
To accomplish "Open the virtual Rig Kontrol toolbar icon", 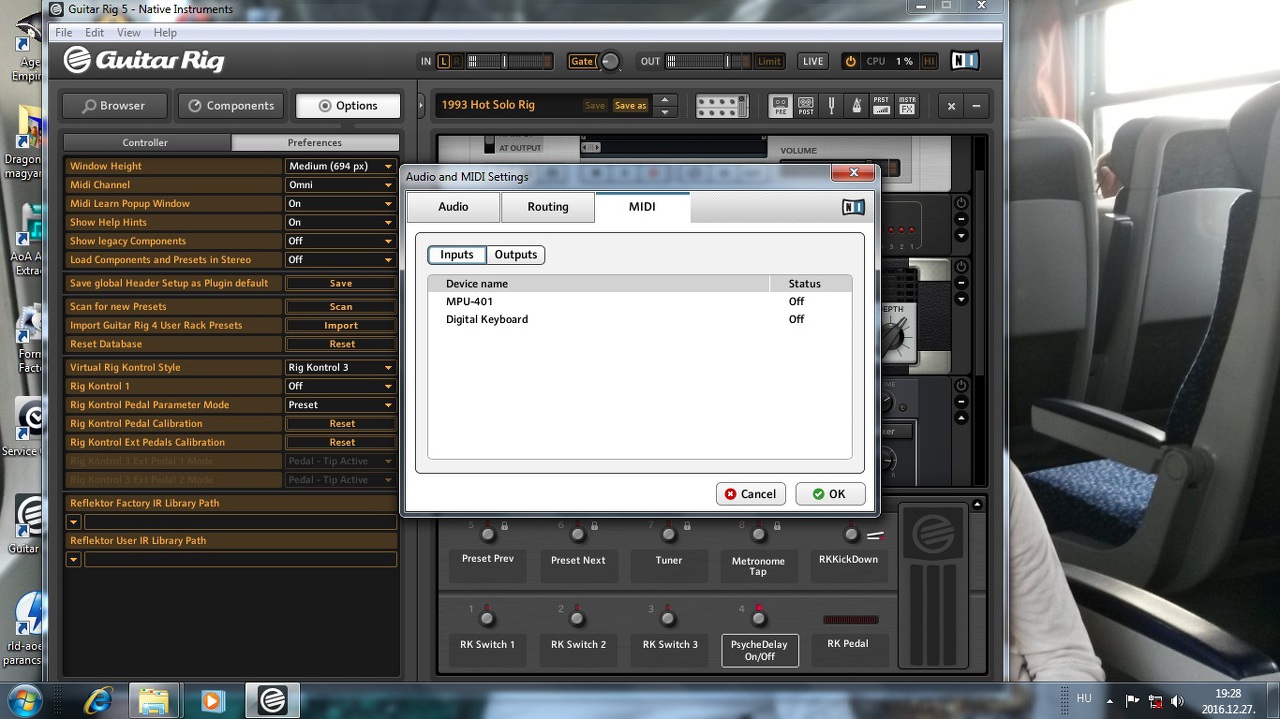I will pyautogui.click(x=722, y=105).
